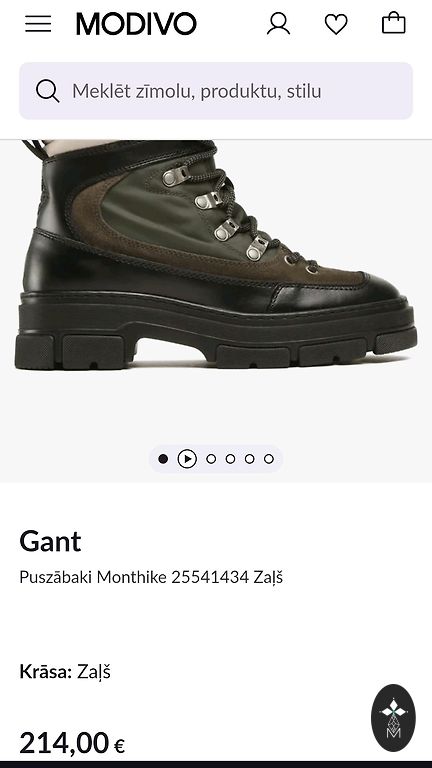432x768 pixels.
Task: Select the fourth gallery indicator dot
Action: click(x=230, y=459)
